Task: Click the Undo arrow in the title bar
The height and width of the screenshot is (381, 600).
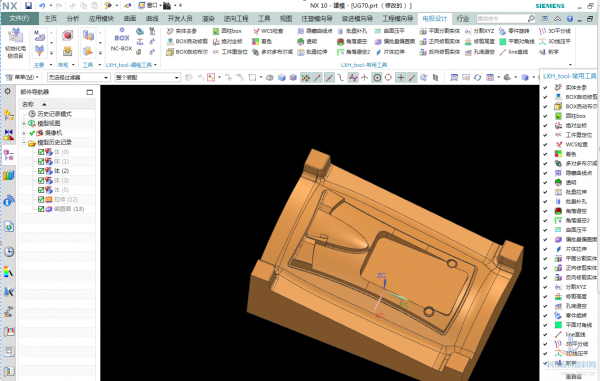Action: click(42, 6)
